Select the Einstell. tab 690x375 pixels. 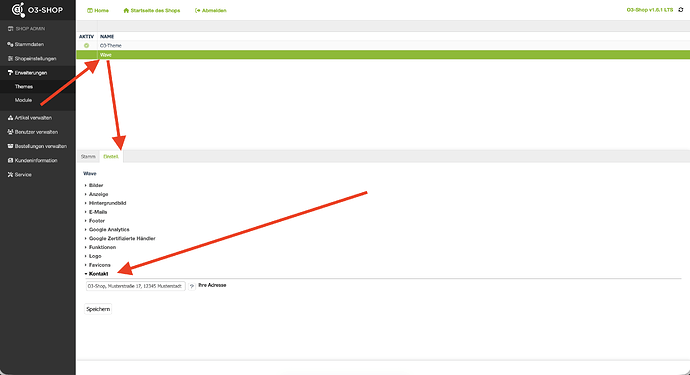click(111, 157)
